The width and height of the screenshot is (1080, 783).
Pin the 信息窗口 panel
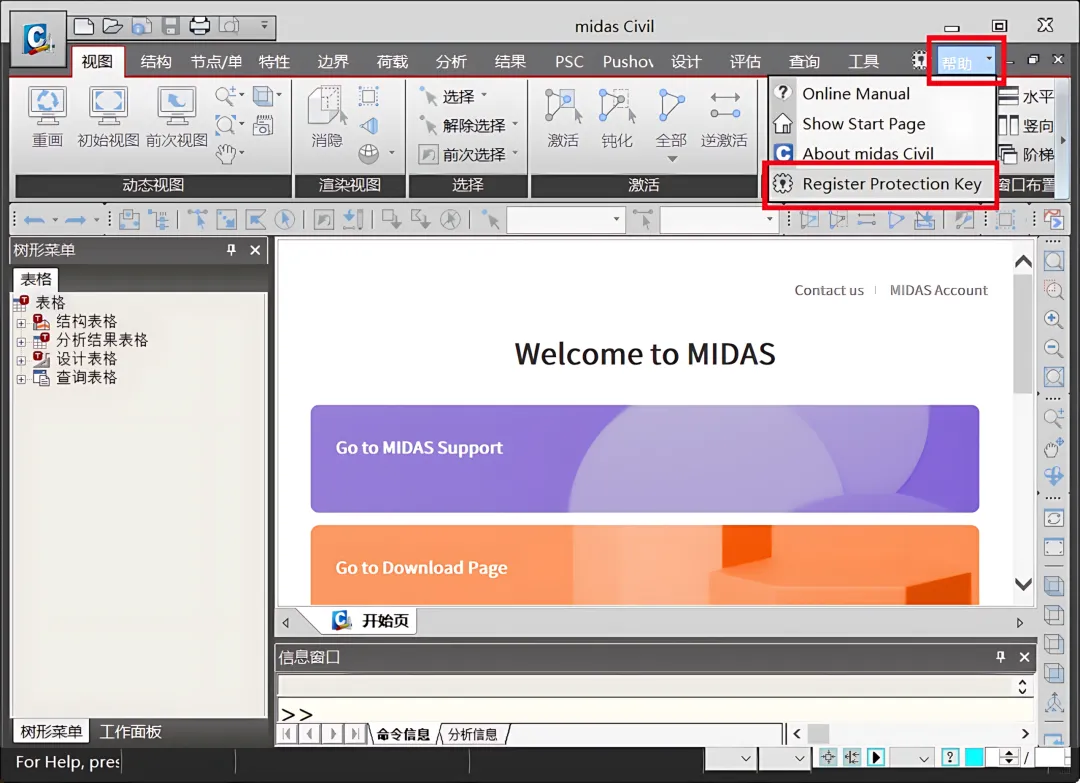click(x=1000, y=657)
